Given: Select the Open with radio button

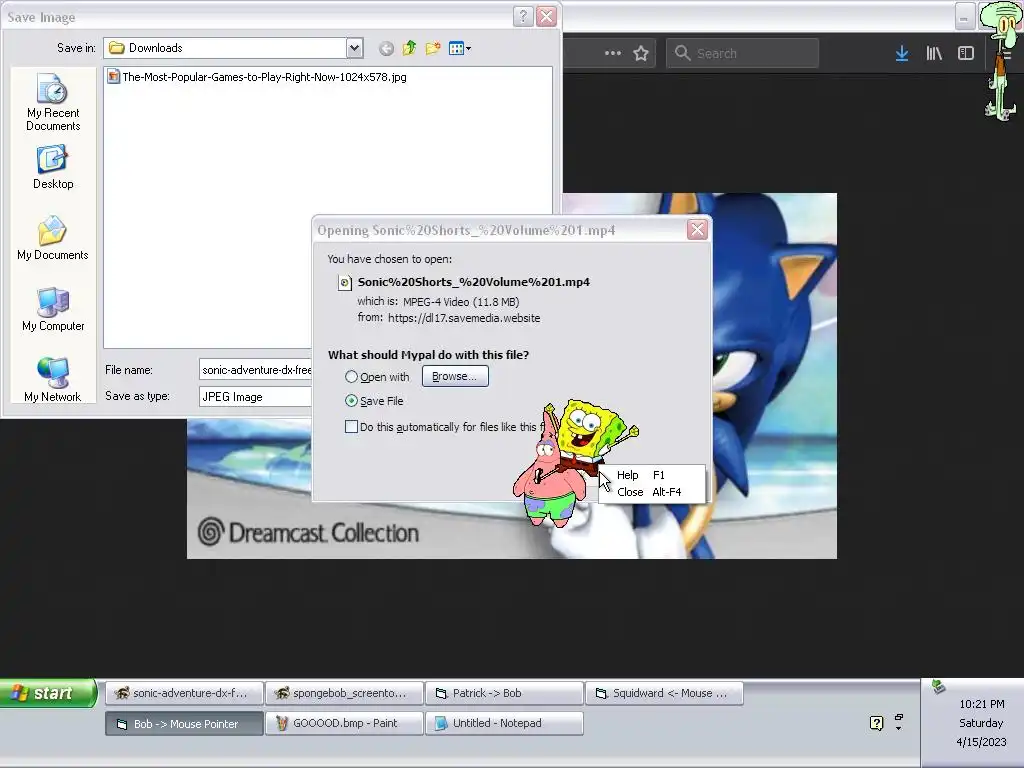Looking at the screenshot, I should (351, 377).
